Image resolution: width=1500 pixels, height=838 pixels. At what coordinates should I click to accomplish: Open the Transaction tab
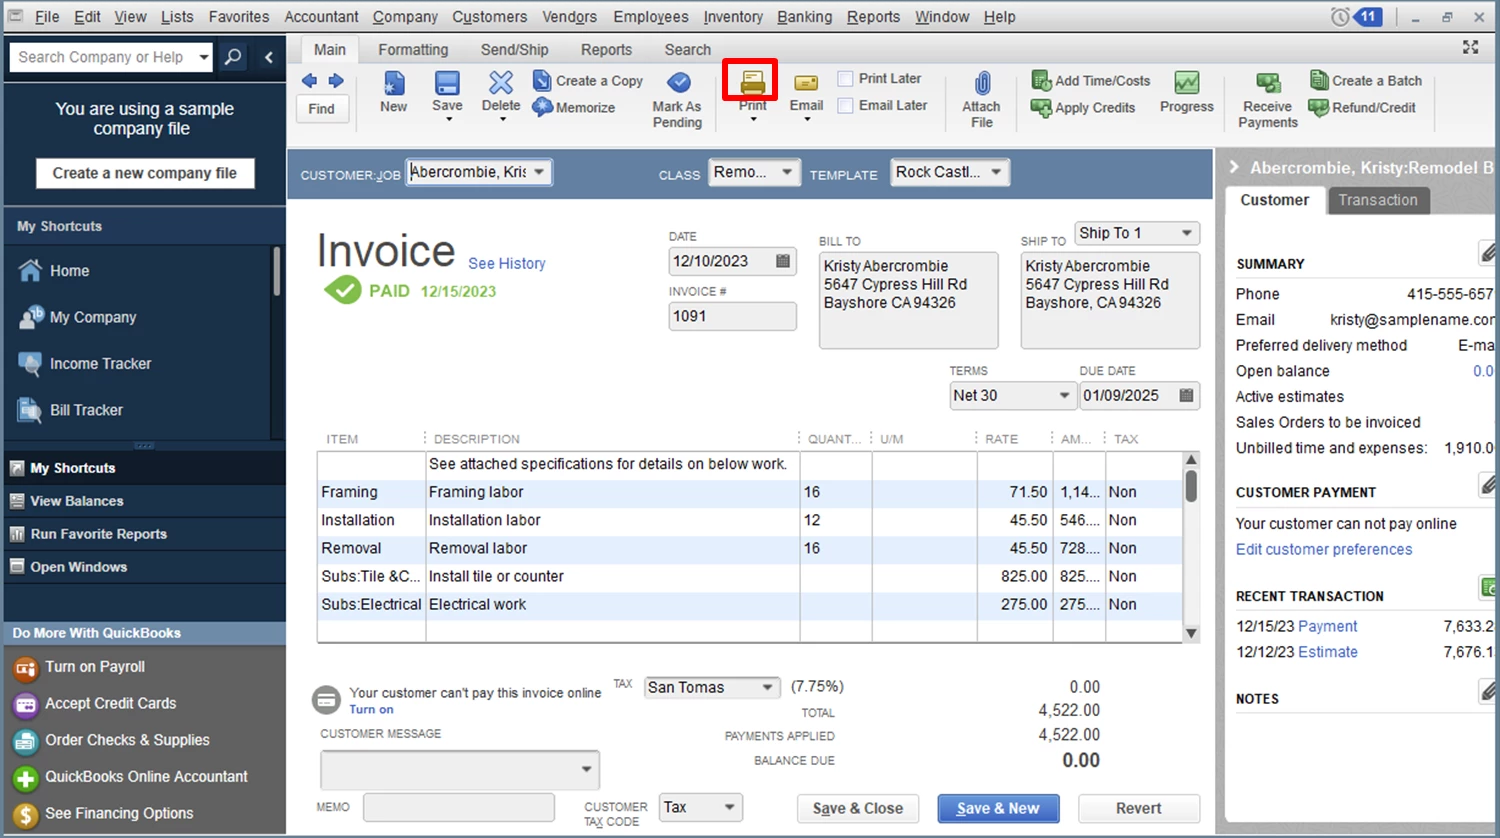pyautogui.click(x=1378, y=200)
